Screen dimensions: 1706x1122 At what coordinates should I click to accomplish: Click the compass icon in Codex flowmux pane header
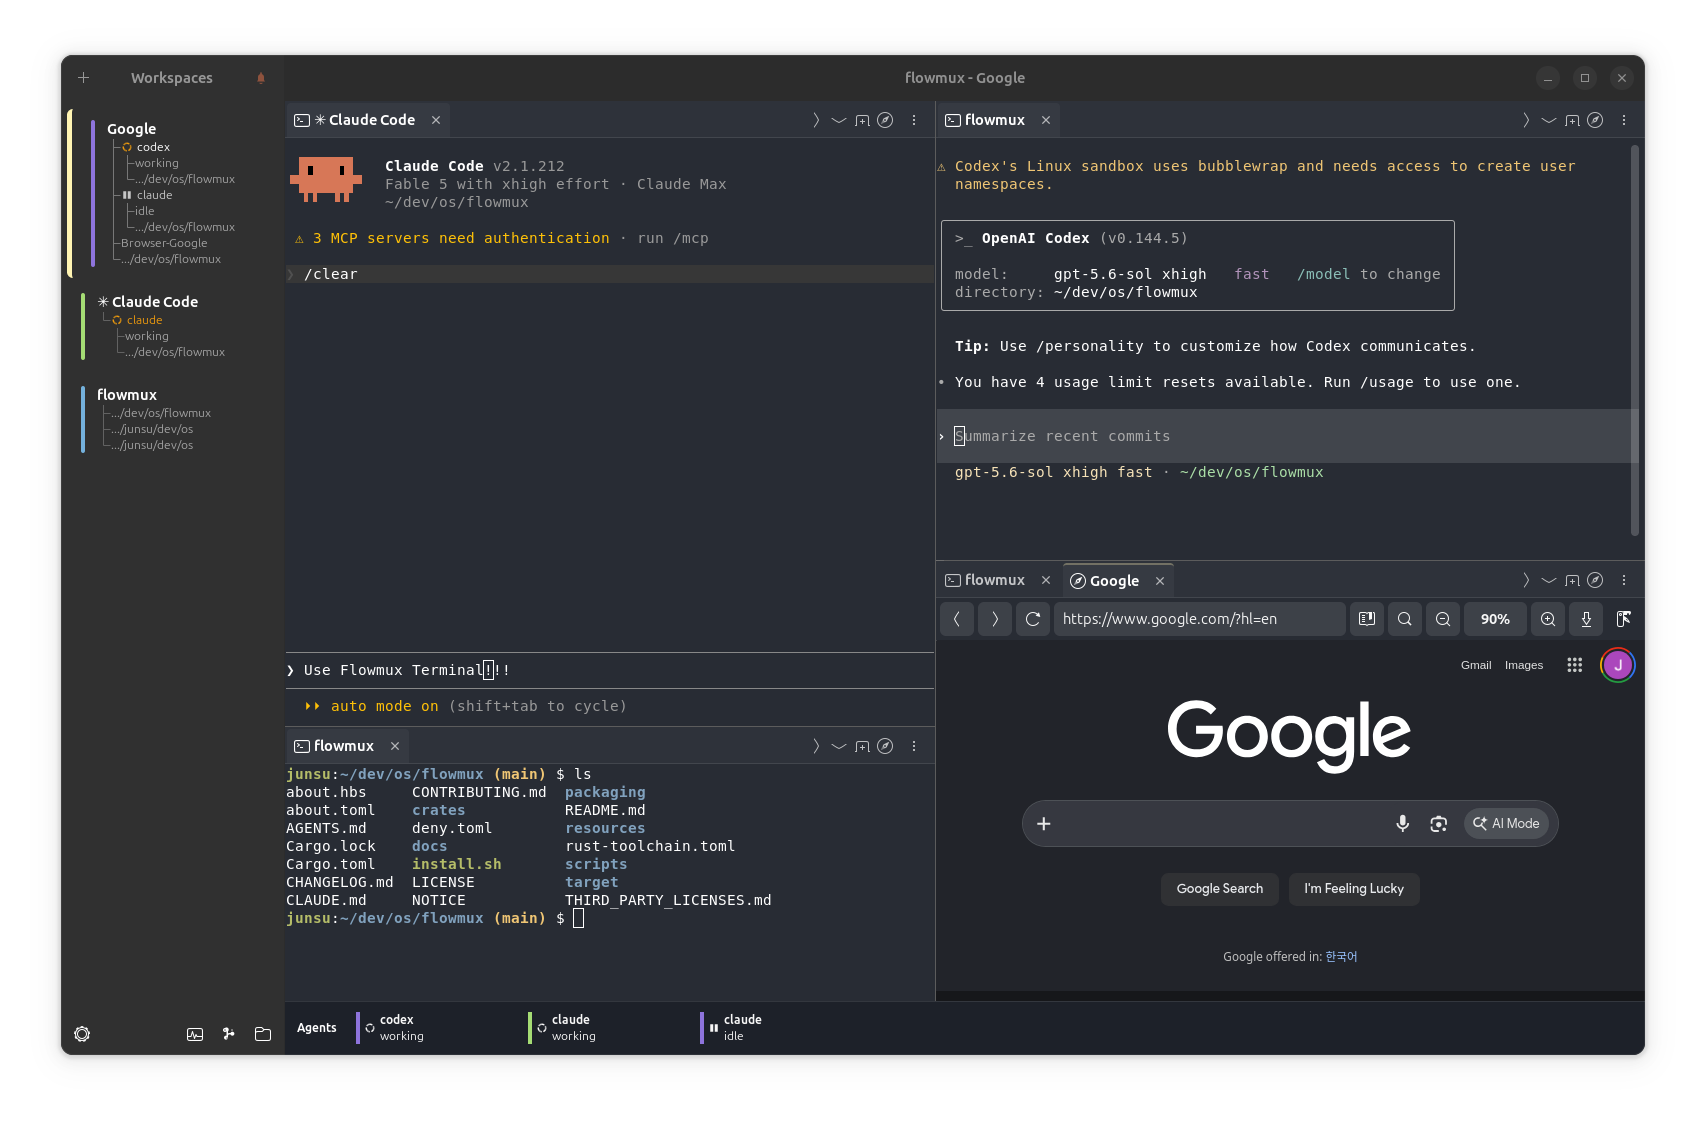(x=1595, y=120)
